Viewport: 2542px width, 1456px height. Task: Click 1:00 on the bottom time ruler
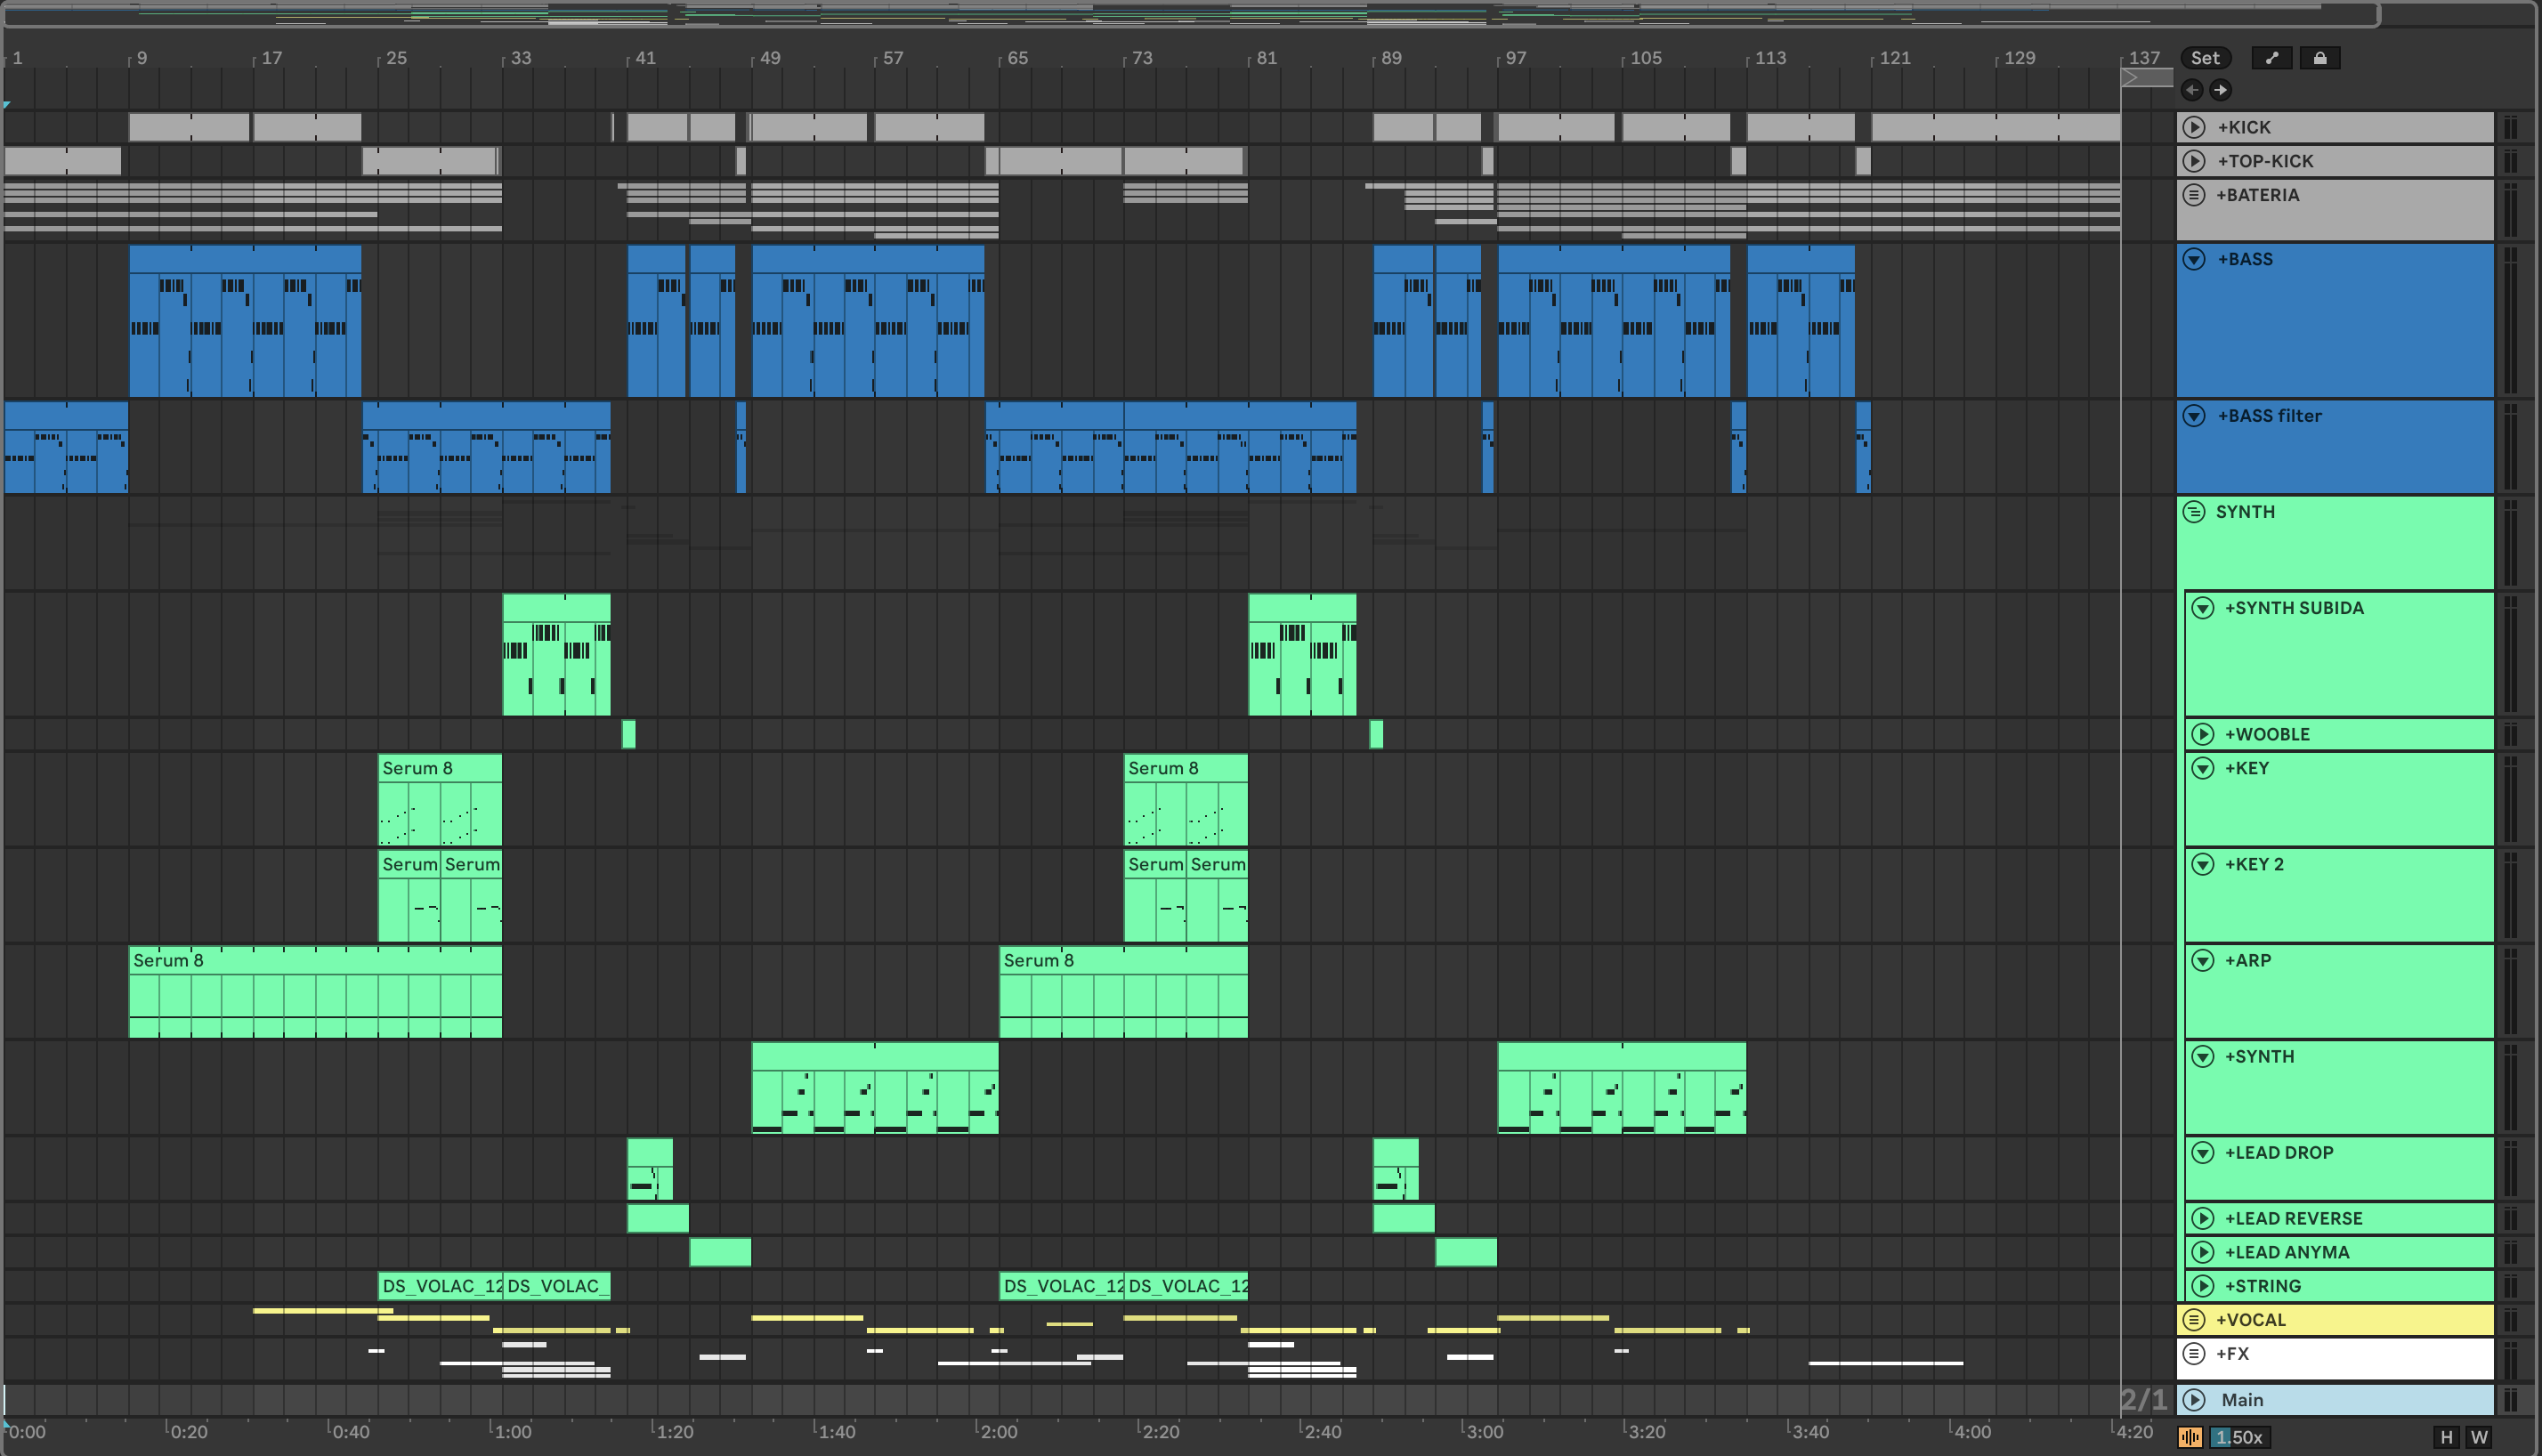tap(511, 1432)
